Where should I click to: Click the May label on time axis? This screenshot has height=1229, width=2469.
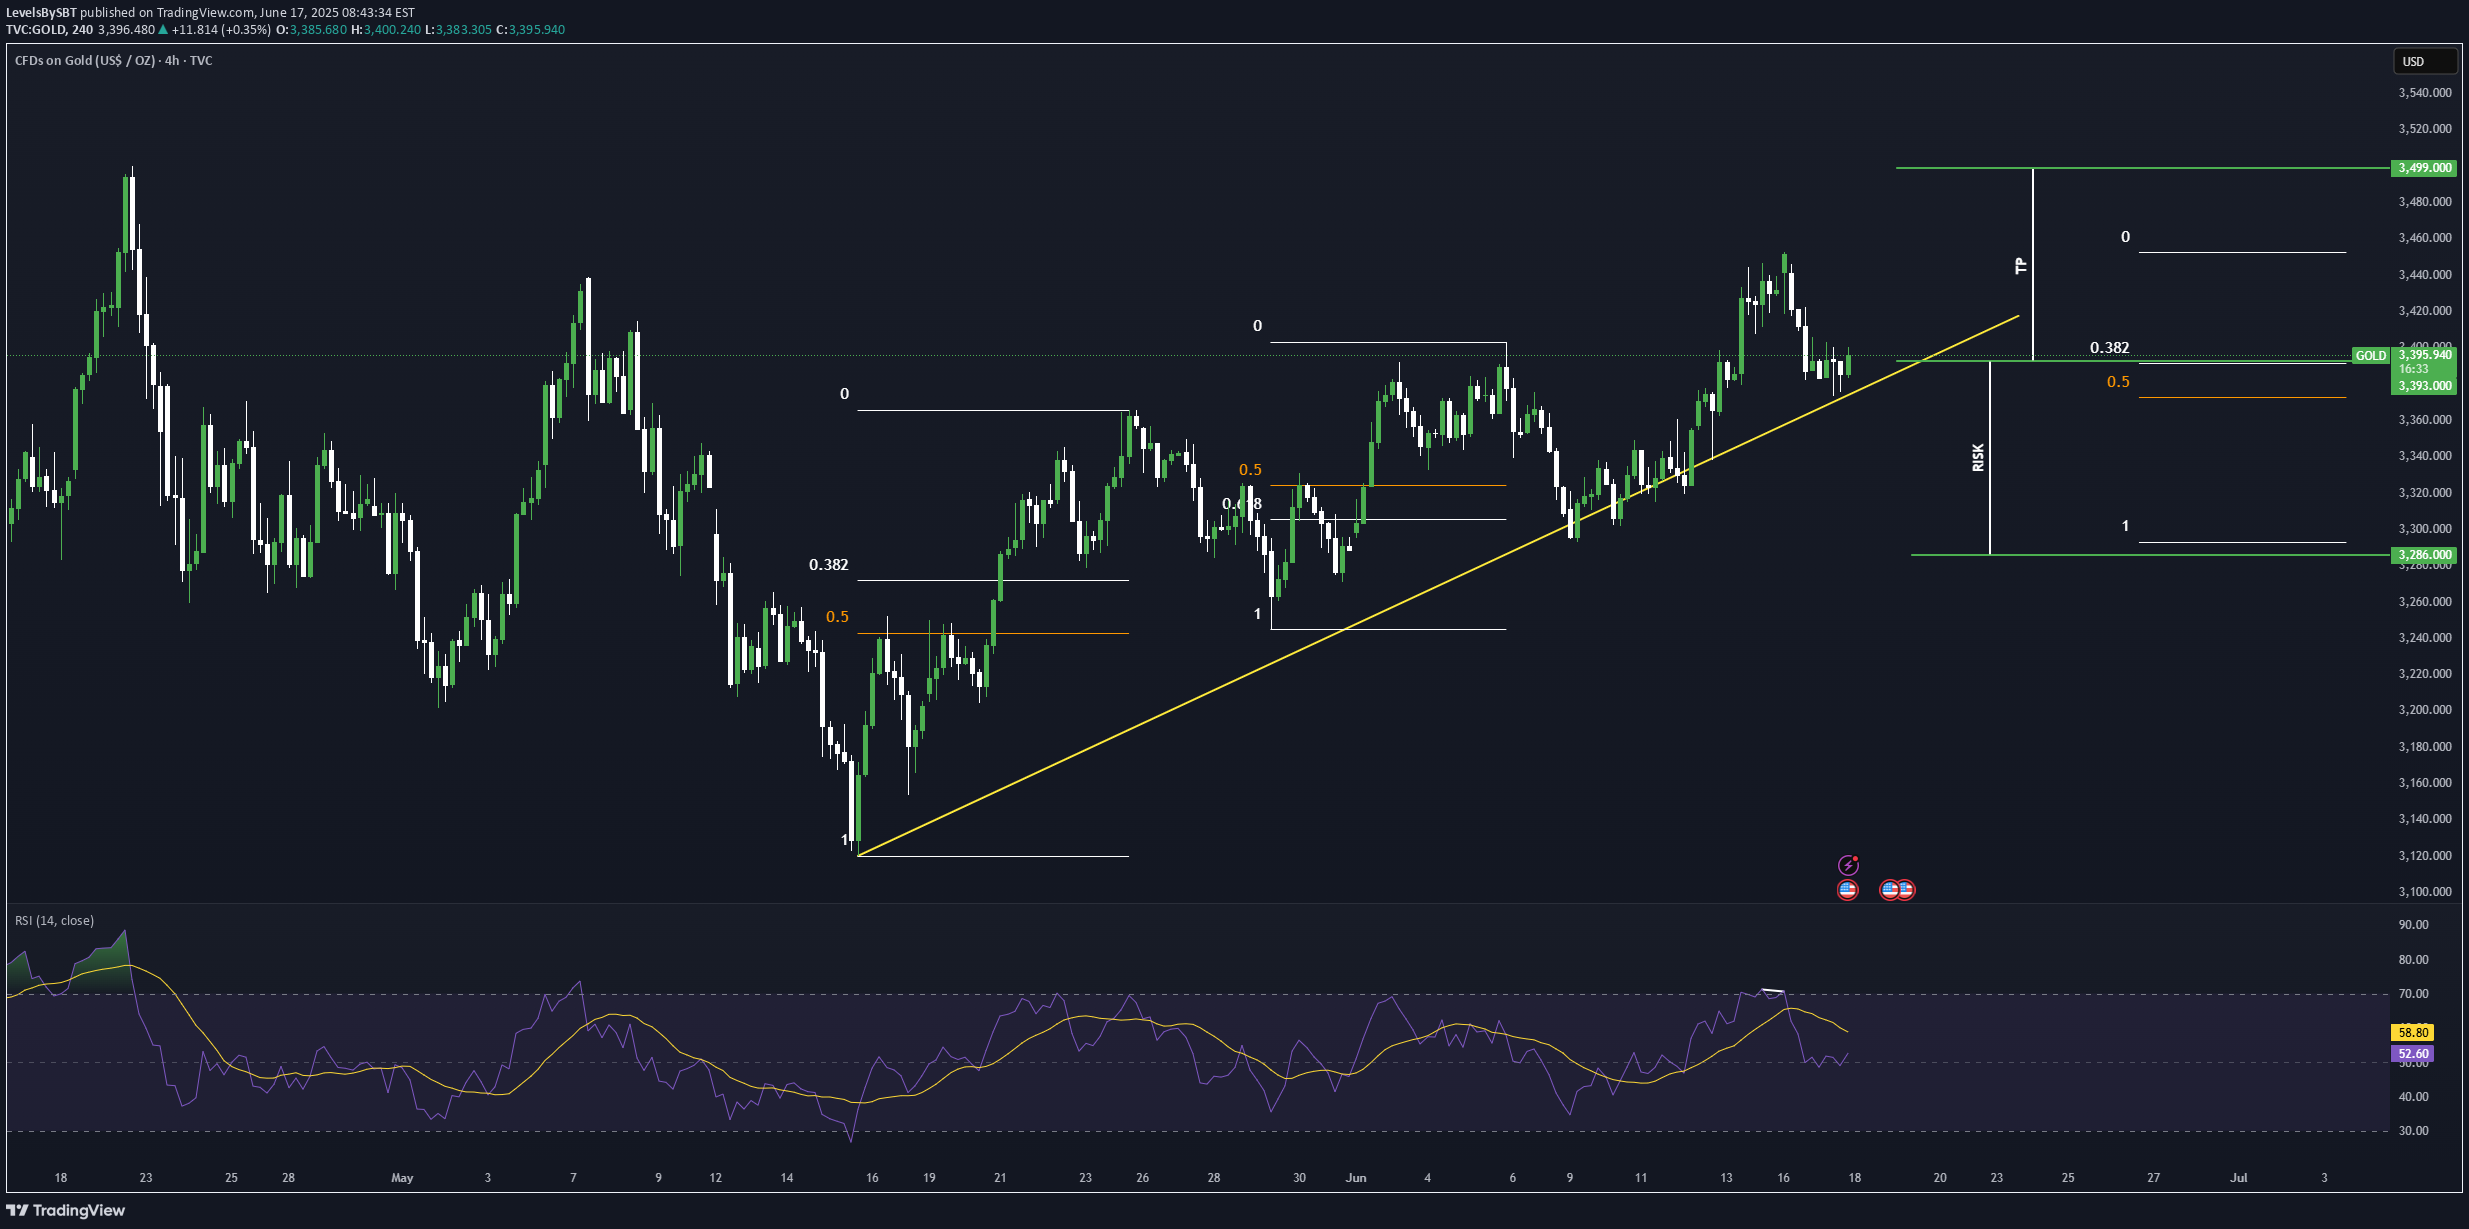tap(402, 1178)
